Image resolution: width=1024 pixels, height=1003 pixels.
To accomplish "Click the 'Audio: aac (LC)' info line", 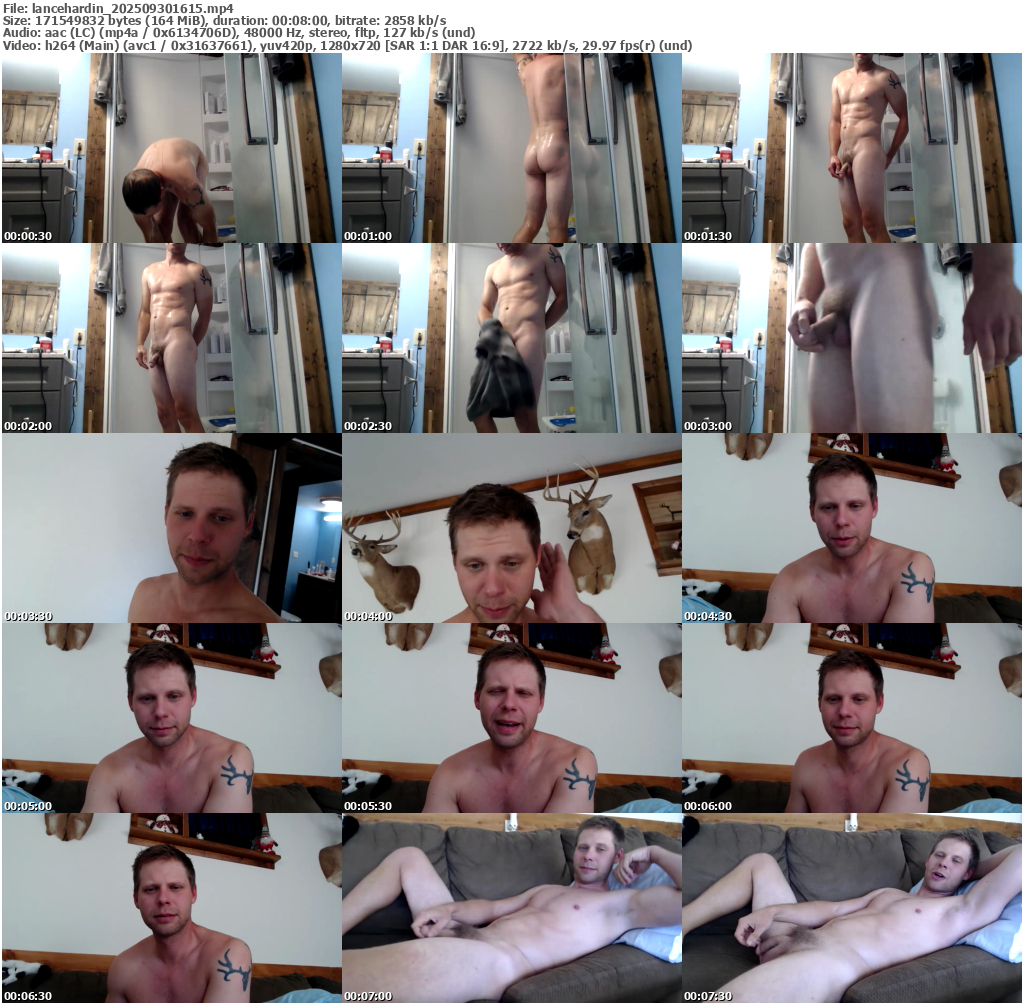I will click(239, 33).
